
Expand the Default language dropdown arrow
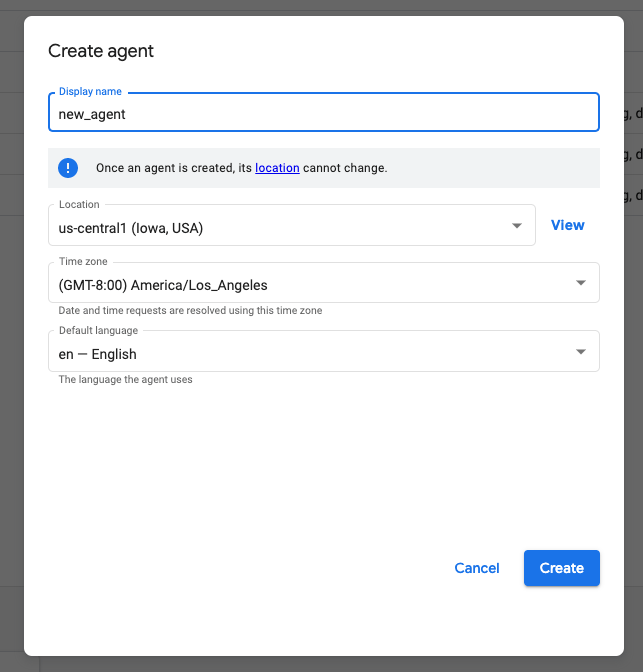tap(581, 351)
